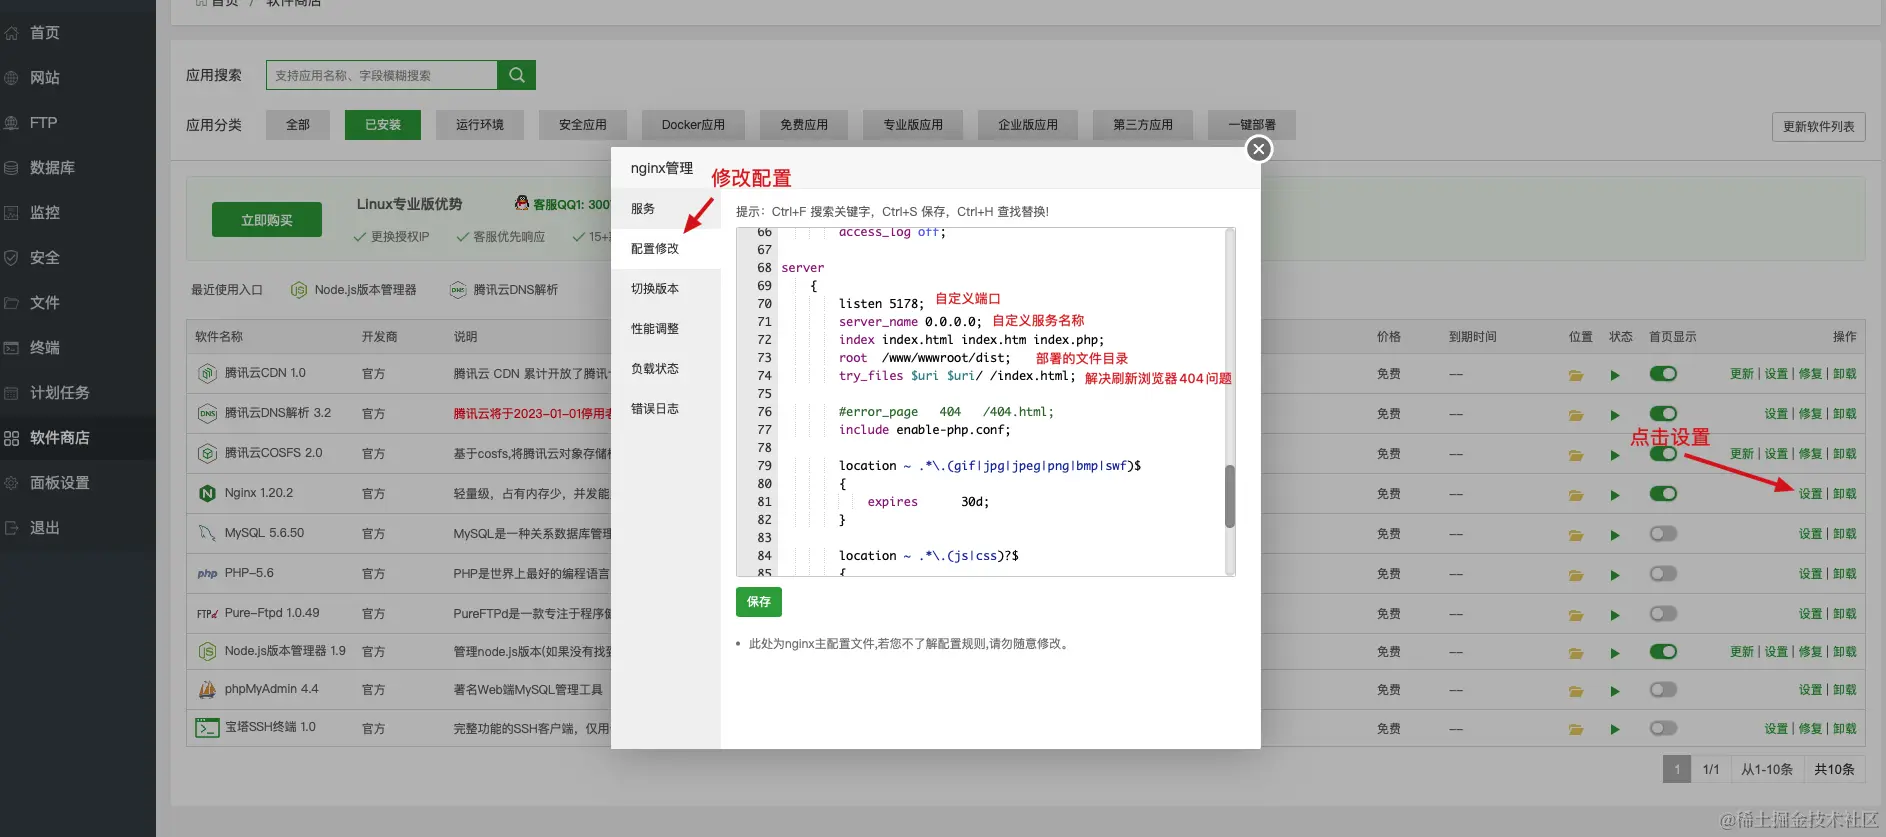Enable homepage display for MySQL 5.6.50
The image size is (1886, 837).
click(1663, 534)
